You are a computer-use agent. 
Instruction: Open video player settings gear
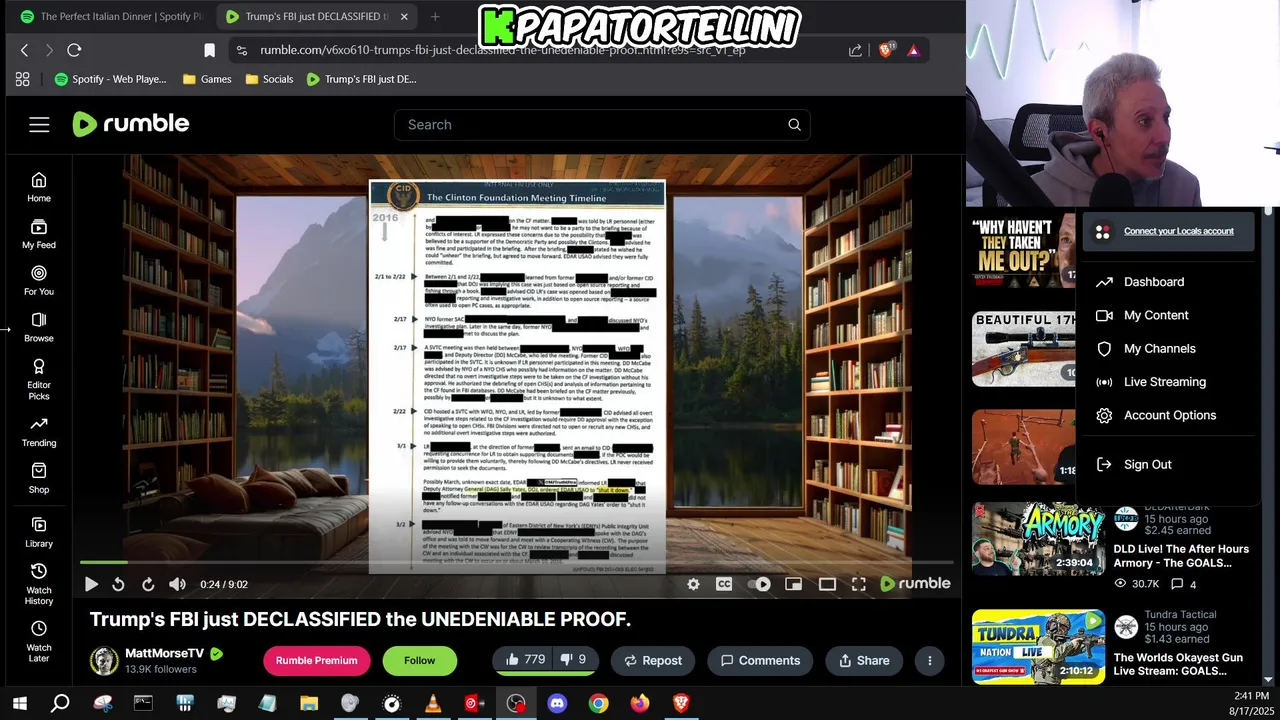click(693, 584)
